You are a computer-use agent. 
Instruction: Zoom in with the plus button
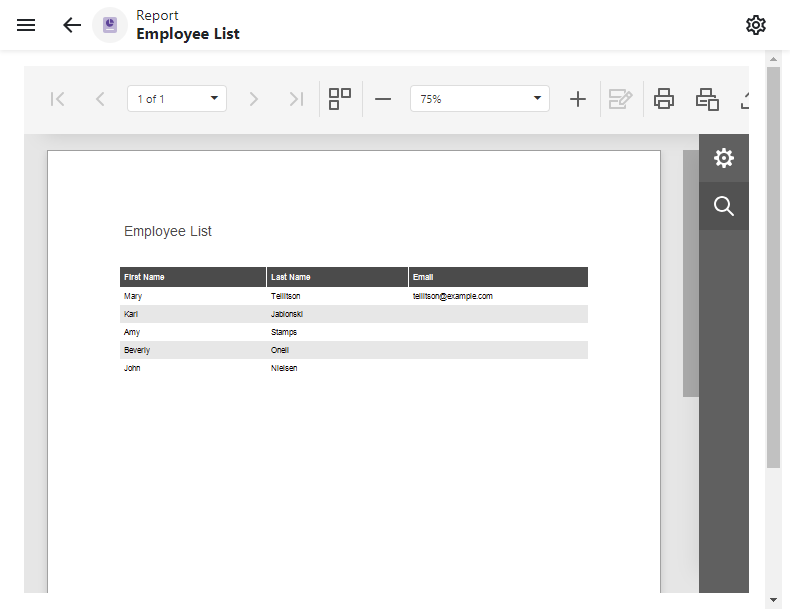click(x=578, y=99)
